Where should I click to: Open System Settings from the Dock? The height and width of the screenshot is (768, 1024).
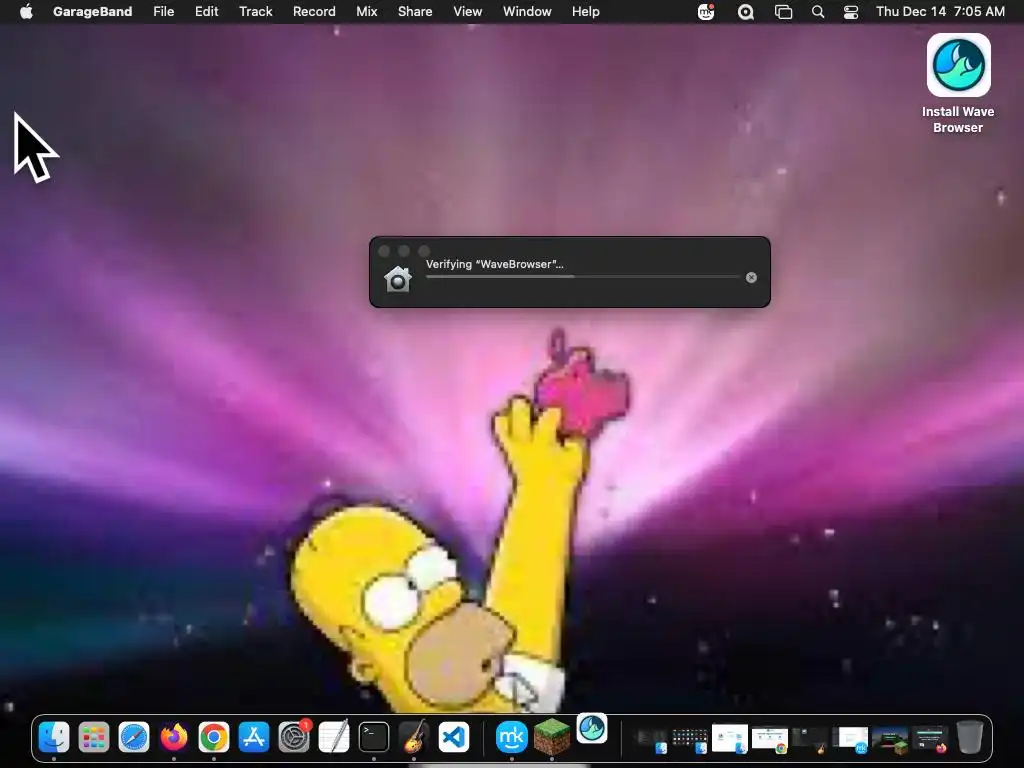click(294, 737)
